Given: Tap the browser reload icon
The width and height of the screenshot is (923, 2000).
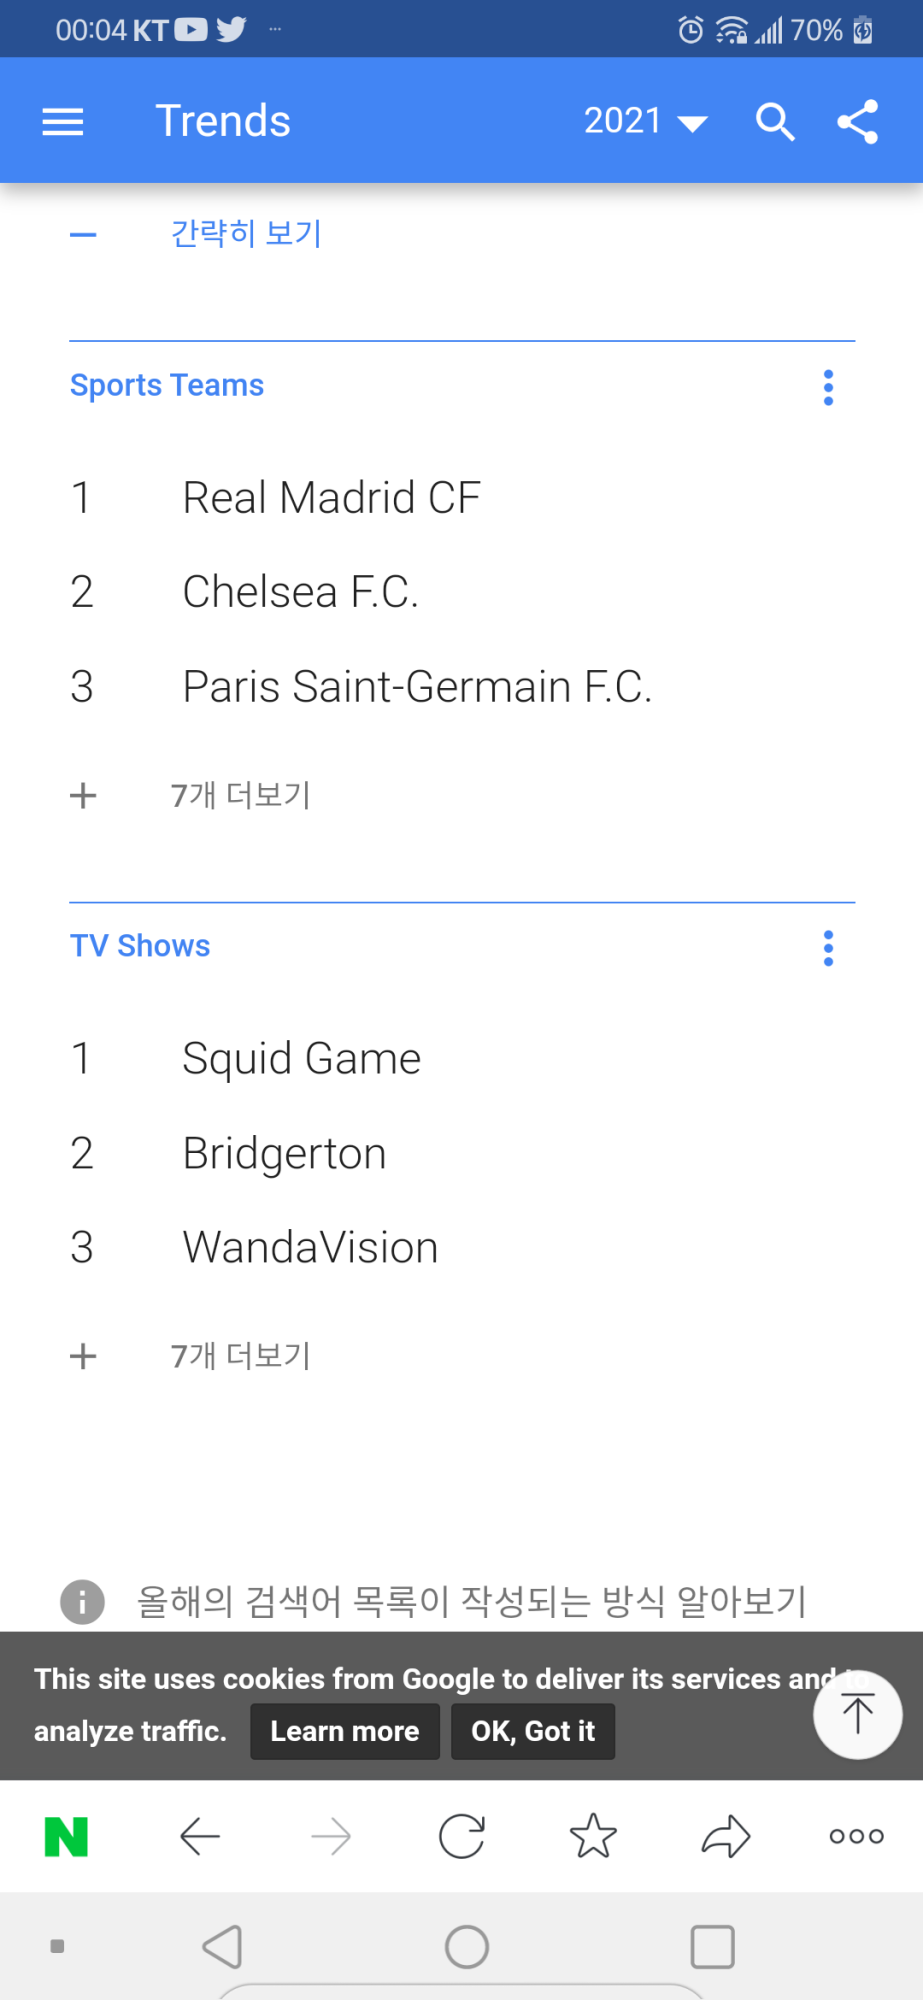Looking at the screenshot, I should [x=462, y=1836].
